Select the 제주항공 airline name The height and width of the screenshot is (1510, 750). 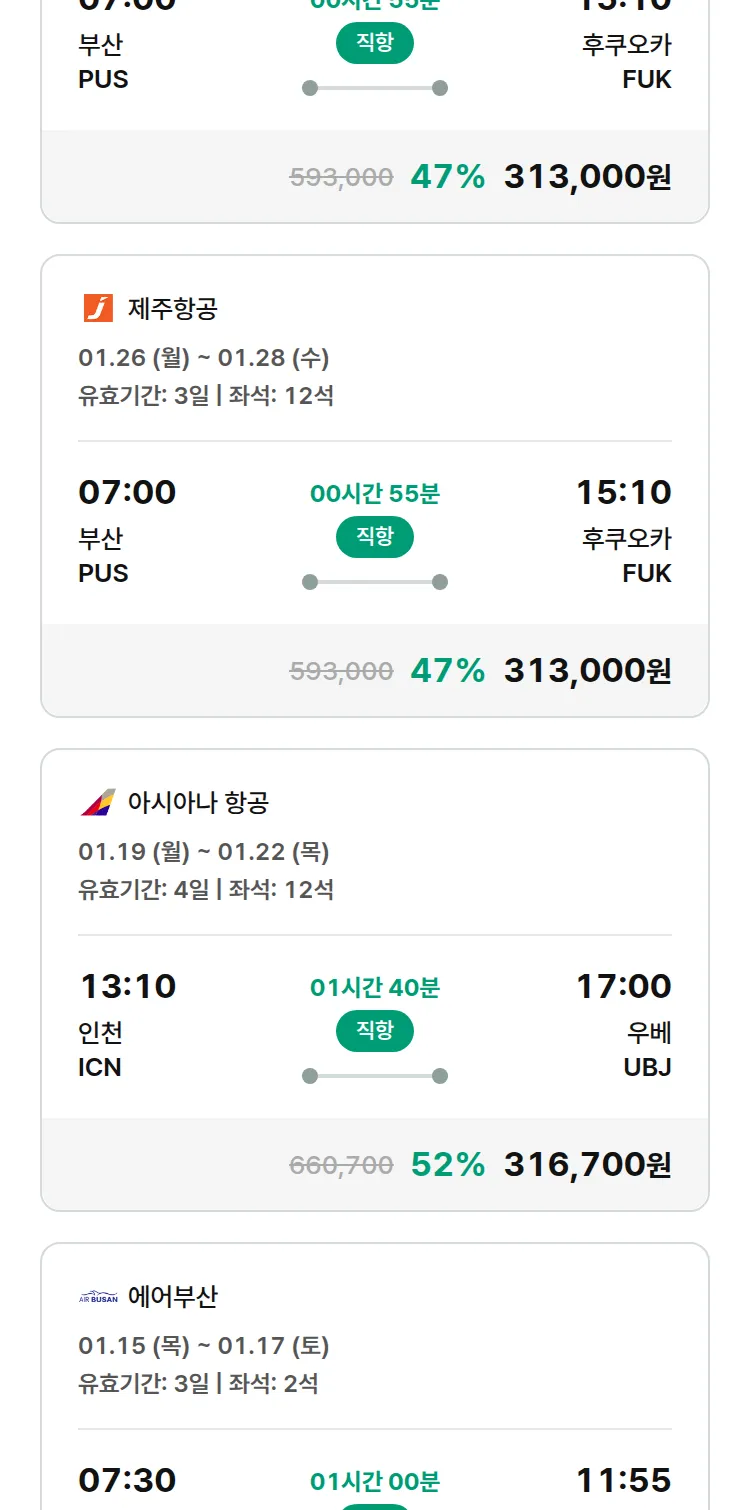(x=173, y=308)
